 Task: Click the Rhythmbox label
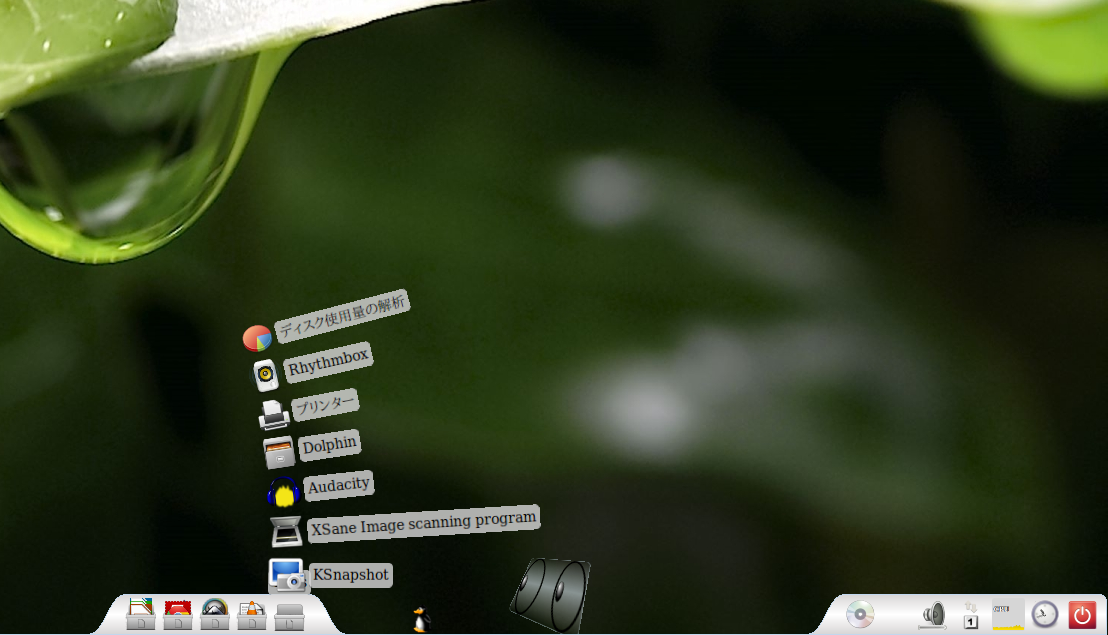[x=329, y=362]
